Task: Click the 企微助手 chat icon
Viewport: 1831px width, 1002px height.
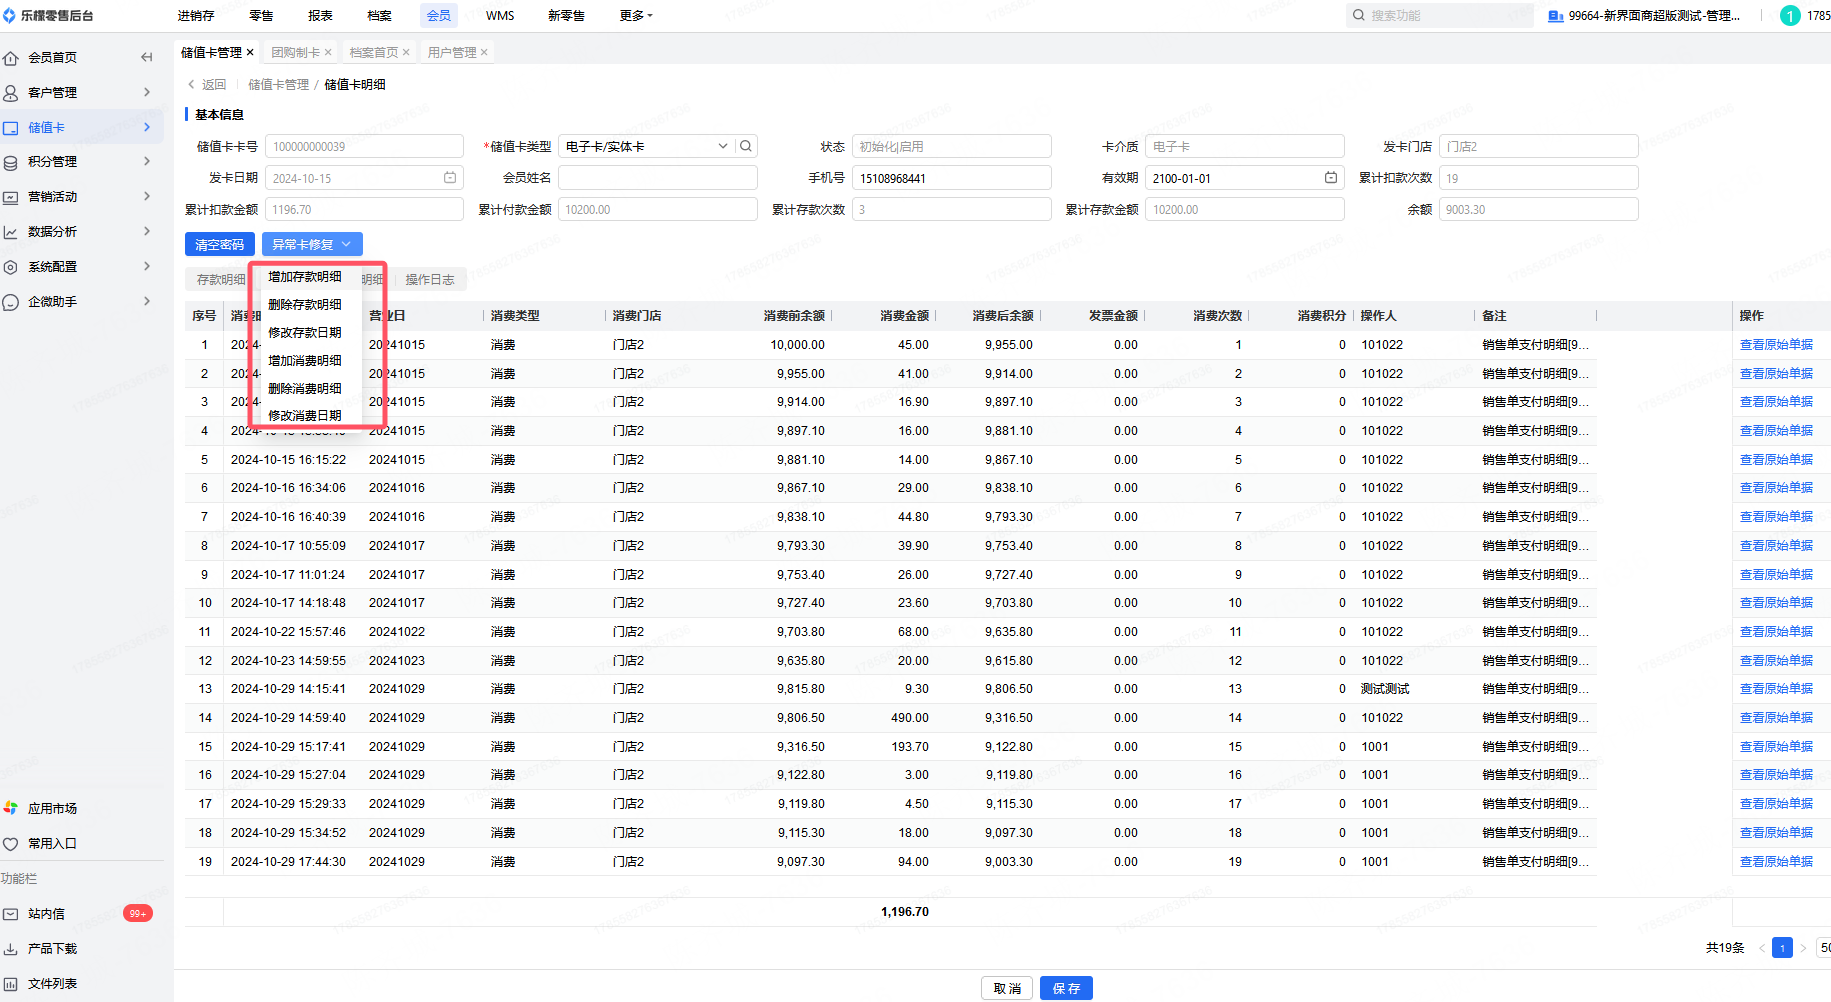Action: [x=11, y=302]
